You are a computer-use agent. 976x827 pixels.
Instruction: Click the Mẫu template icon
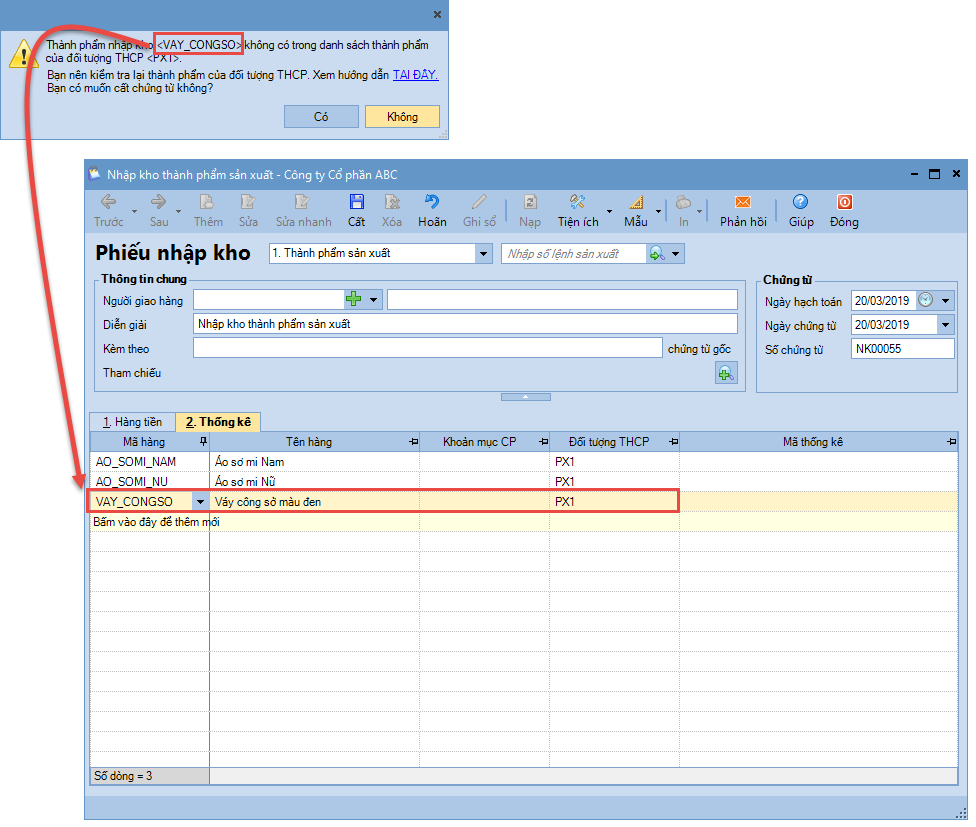(636, 203)
